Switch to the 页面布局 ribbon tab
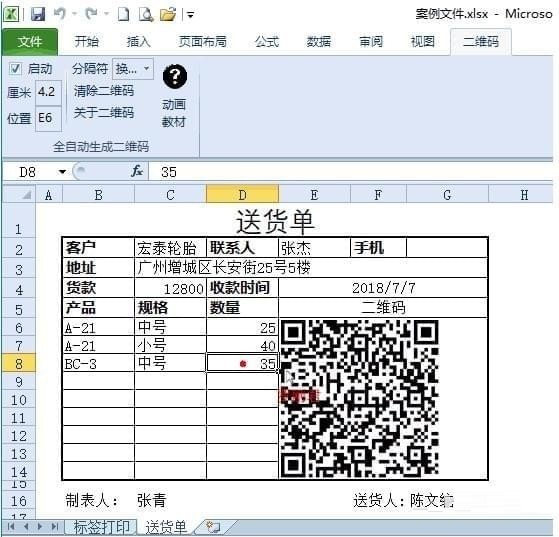The width and height of the screenshot is (559, 537). coord(202,42)
